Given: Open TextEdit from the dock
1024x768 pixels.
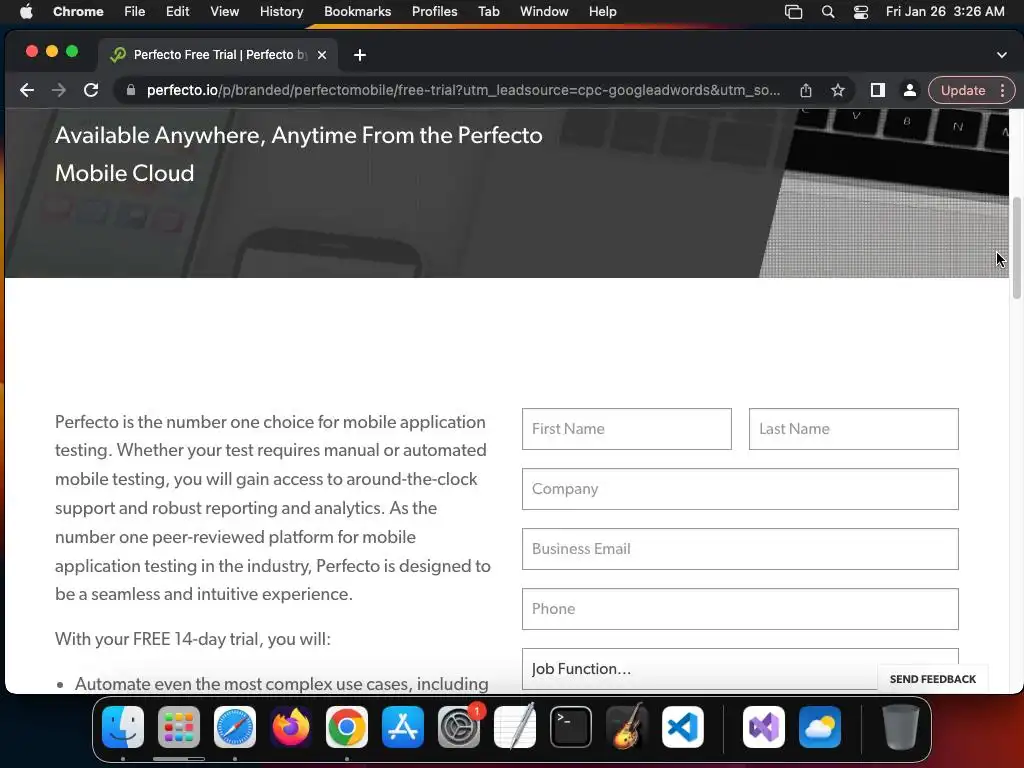Looking at the screenshot, I should [x=515, y=727].
